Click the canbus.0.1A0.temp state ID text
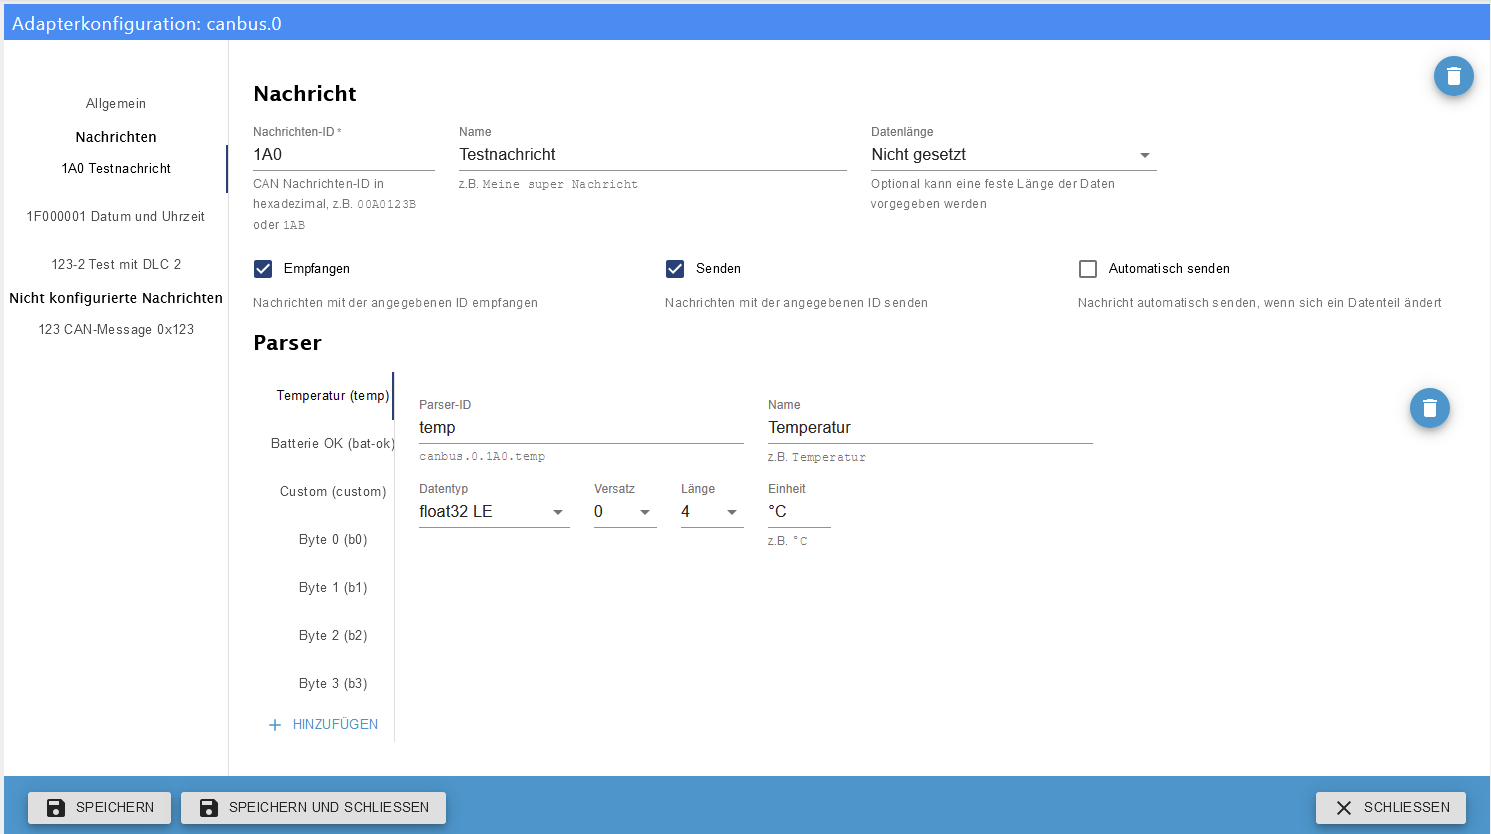The image size is (1491, 834). (x=482, y=457)
